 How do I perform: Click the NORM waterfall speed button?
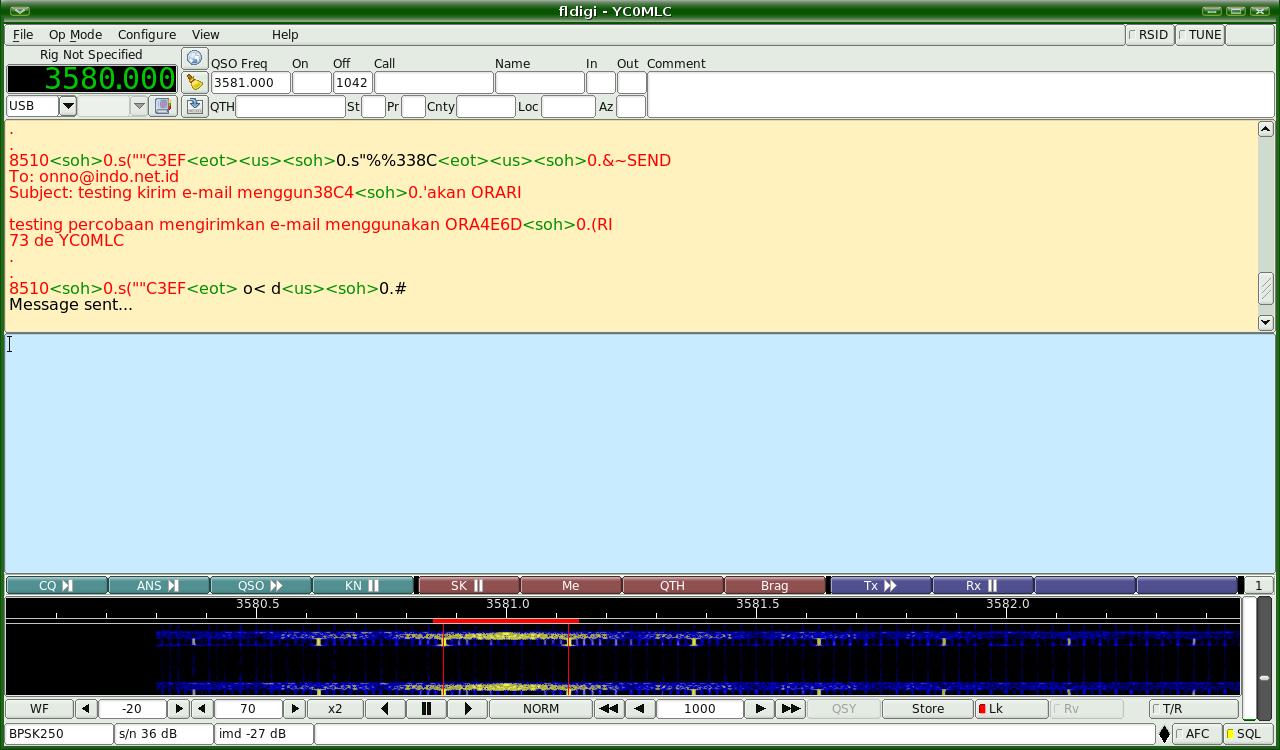540,709
